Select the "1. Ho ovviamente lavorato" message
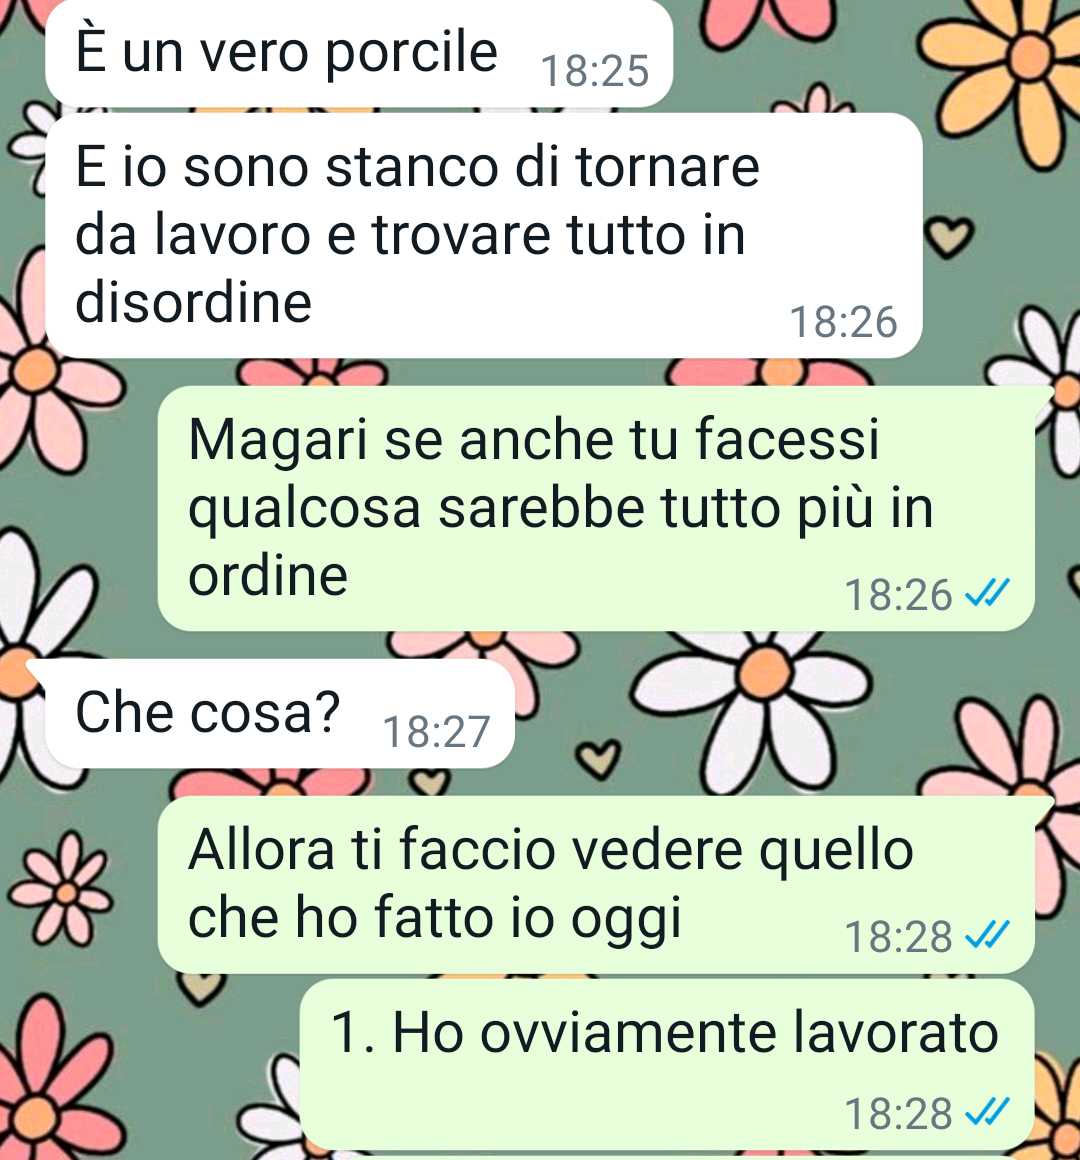The height and width of the screenshot is (1160, 1080). (667, 1065)
